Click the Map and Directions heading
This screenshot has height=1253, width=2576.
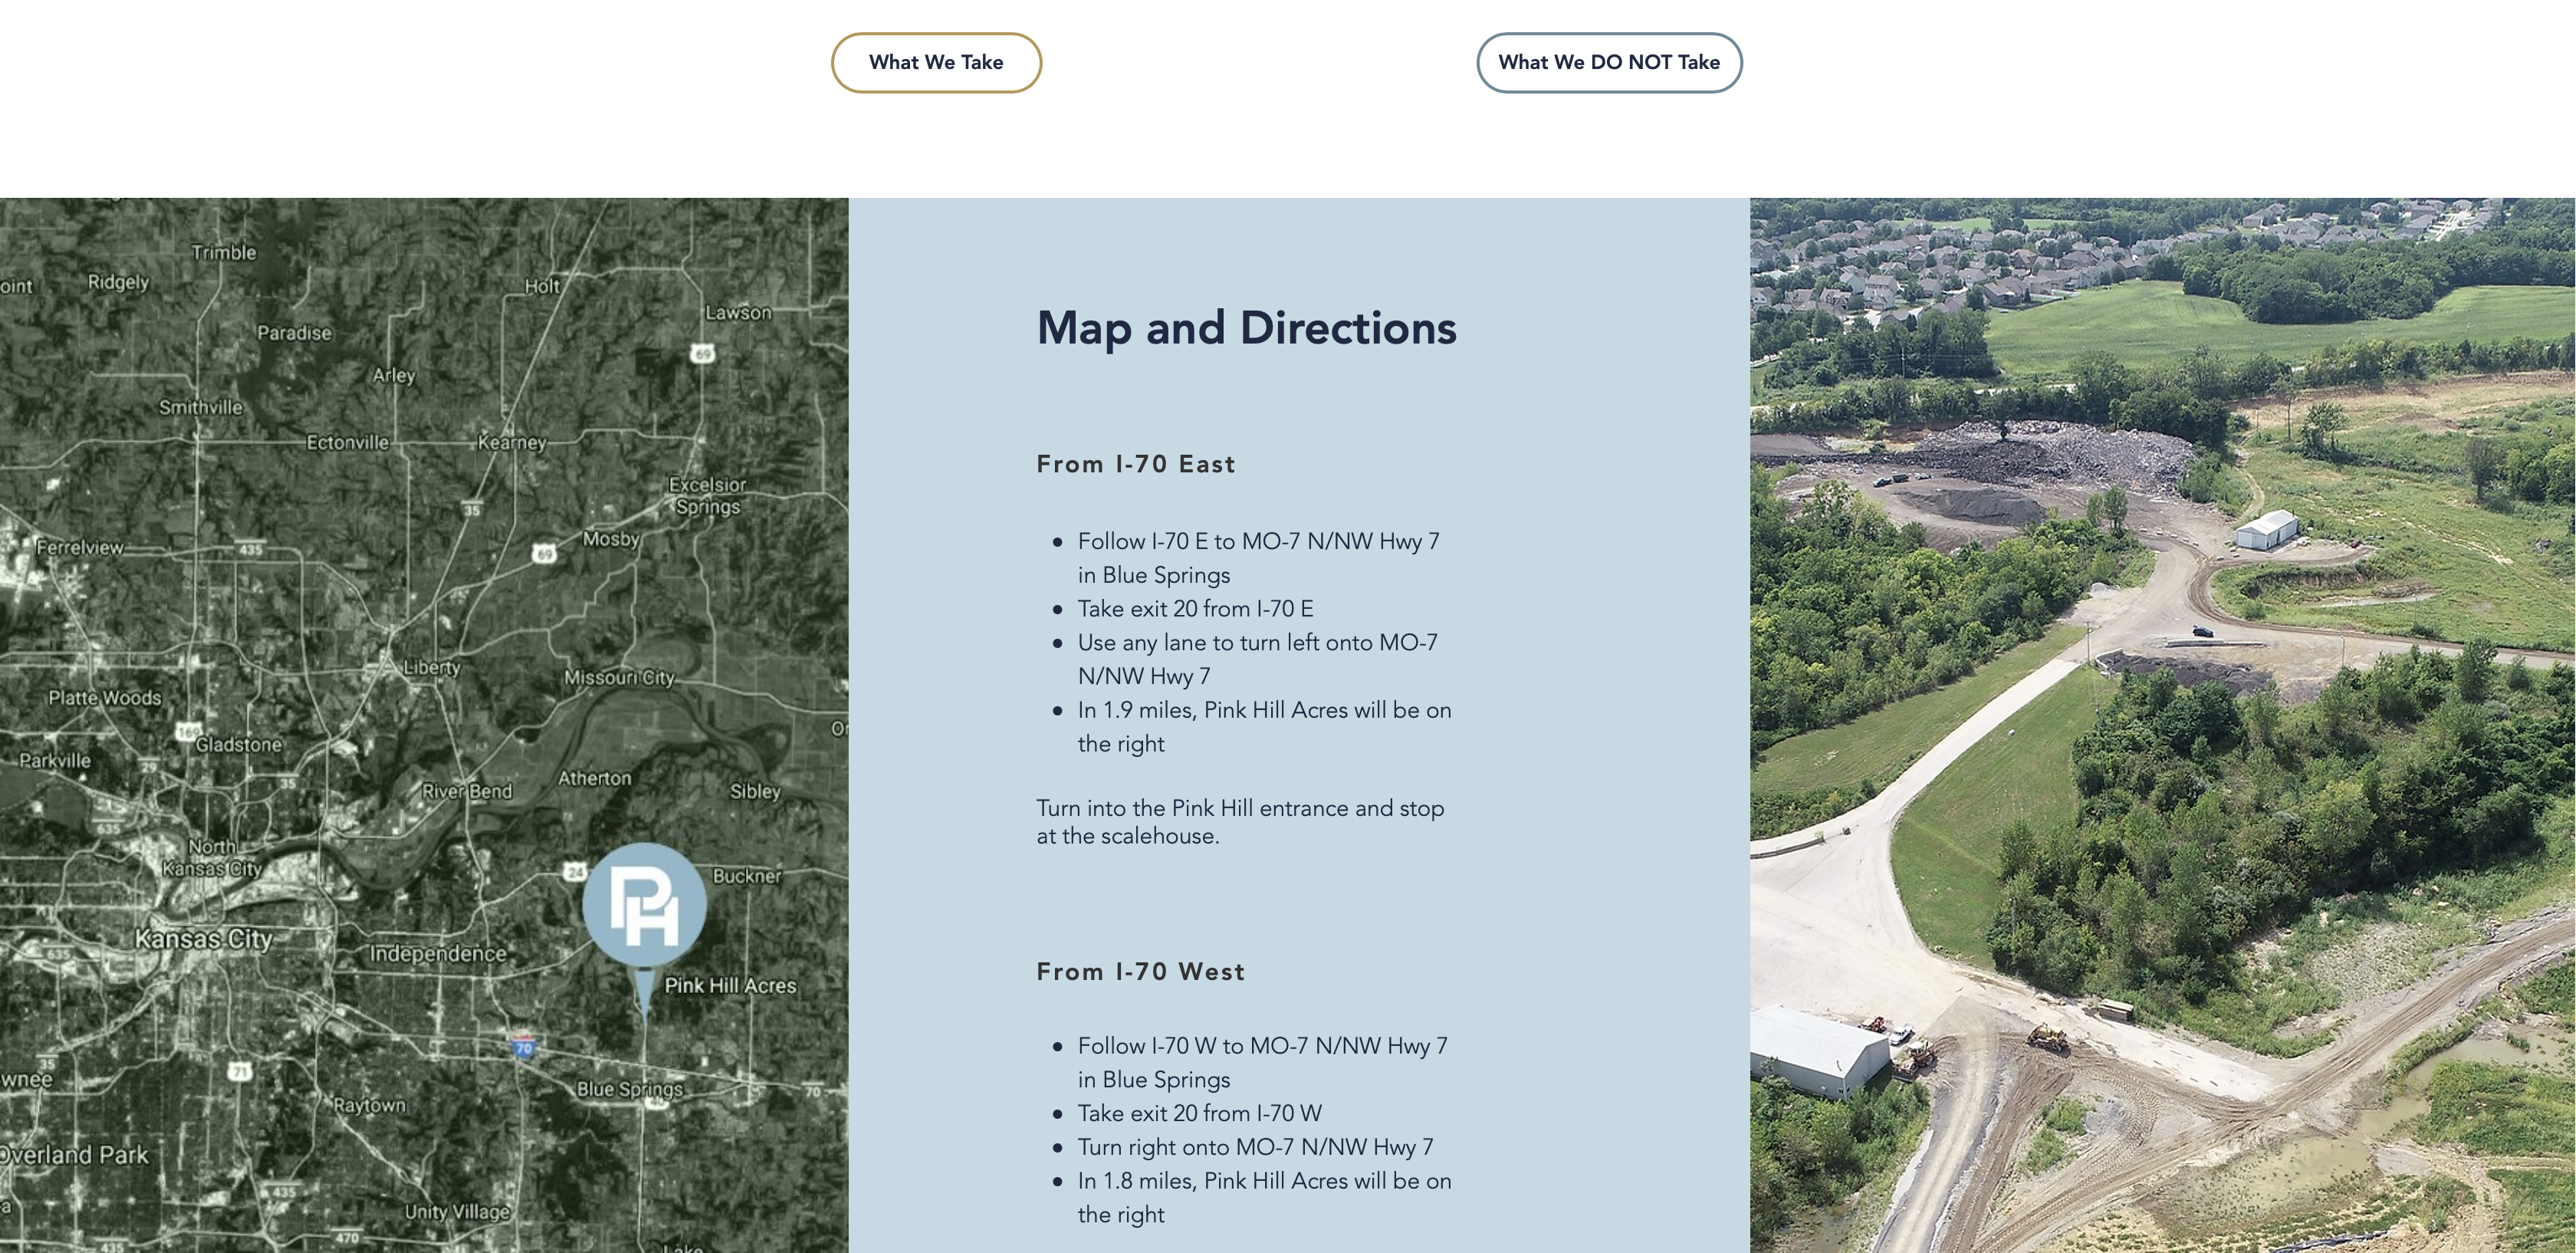click(x=1246, y=328)
